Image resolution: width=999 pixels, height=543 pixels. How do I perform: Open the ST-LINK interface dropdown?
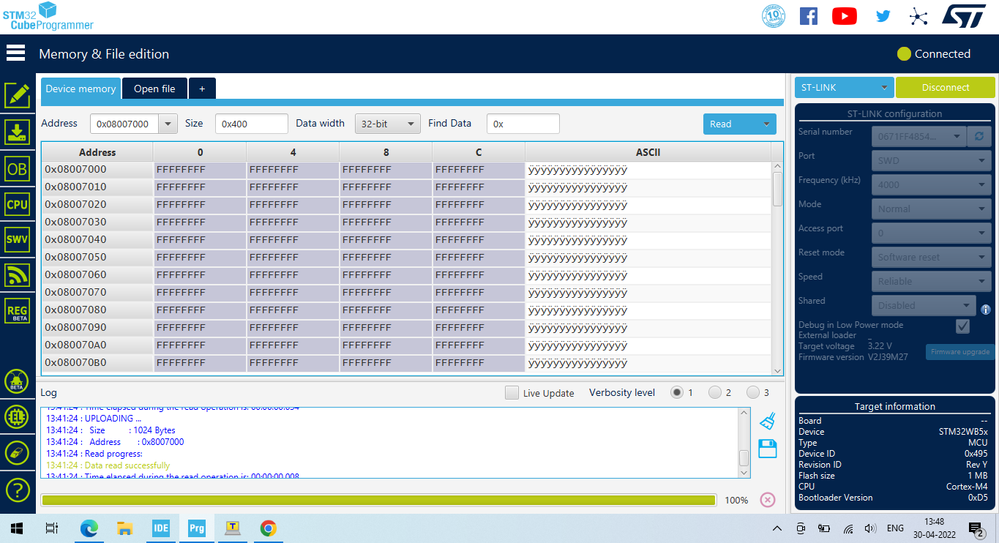pyautogui.click(x=844, y=87)
